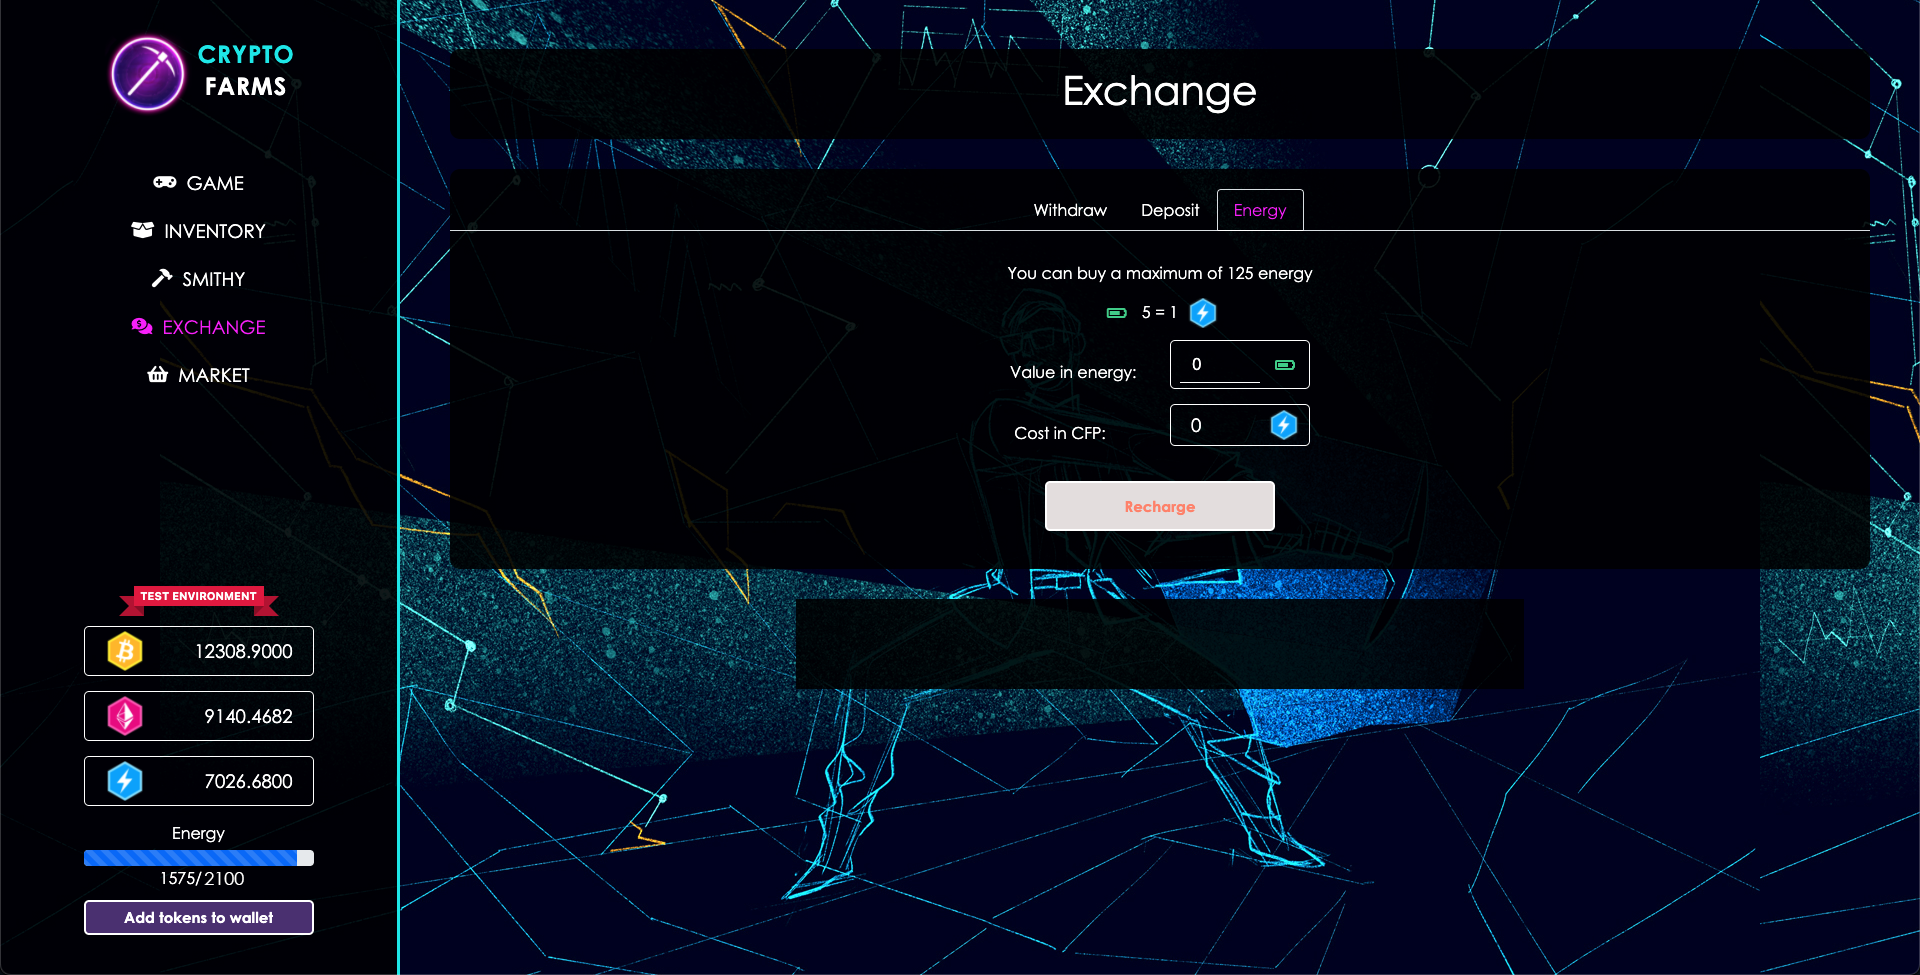Screen dimensions: 1920x975
Task: Click the 'Cost in CFP:' label
Action: 1060,433
